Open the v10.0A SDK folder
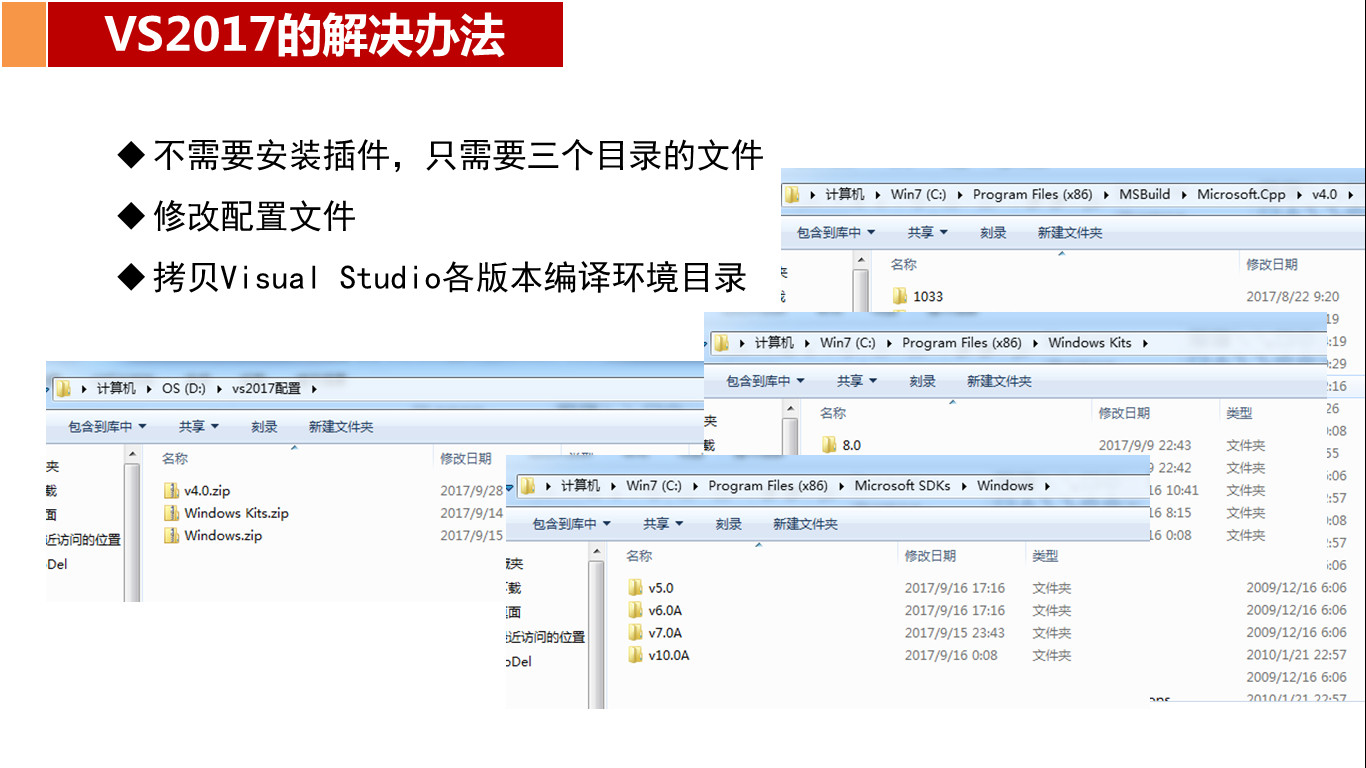Image resolution: width=1366 pixels, height=768 pixels. pyautogui.click(x=660, y=655)
